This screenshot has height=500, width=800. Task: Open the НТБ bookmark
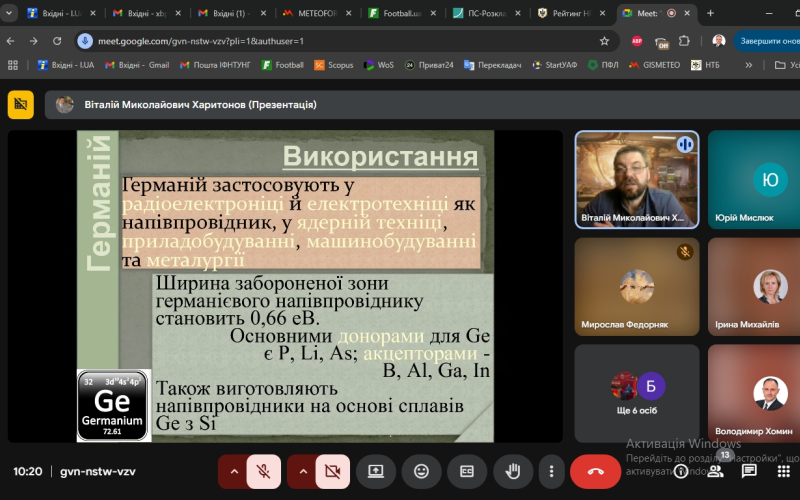[705, 65]
